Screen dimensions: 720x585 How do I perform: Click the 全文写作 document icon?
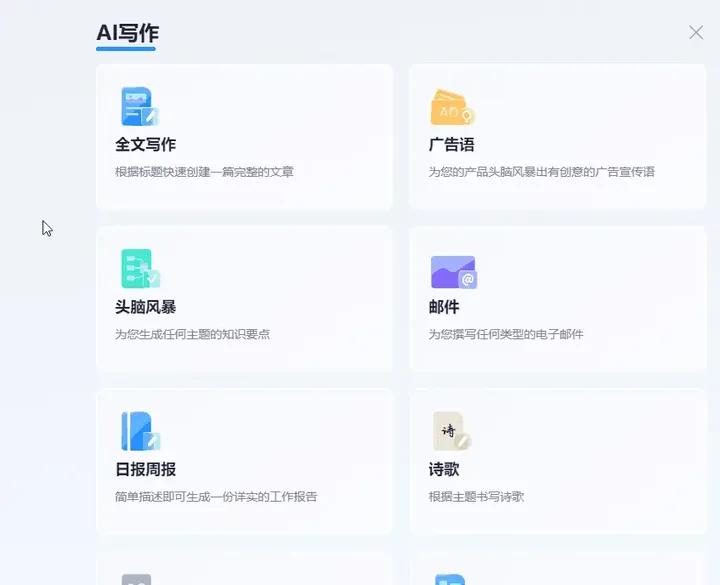click(140, 107)
